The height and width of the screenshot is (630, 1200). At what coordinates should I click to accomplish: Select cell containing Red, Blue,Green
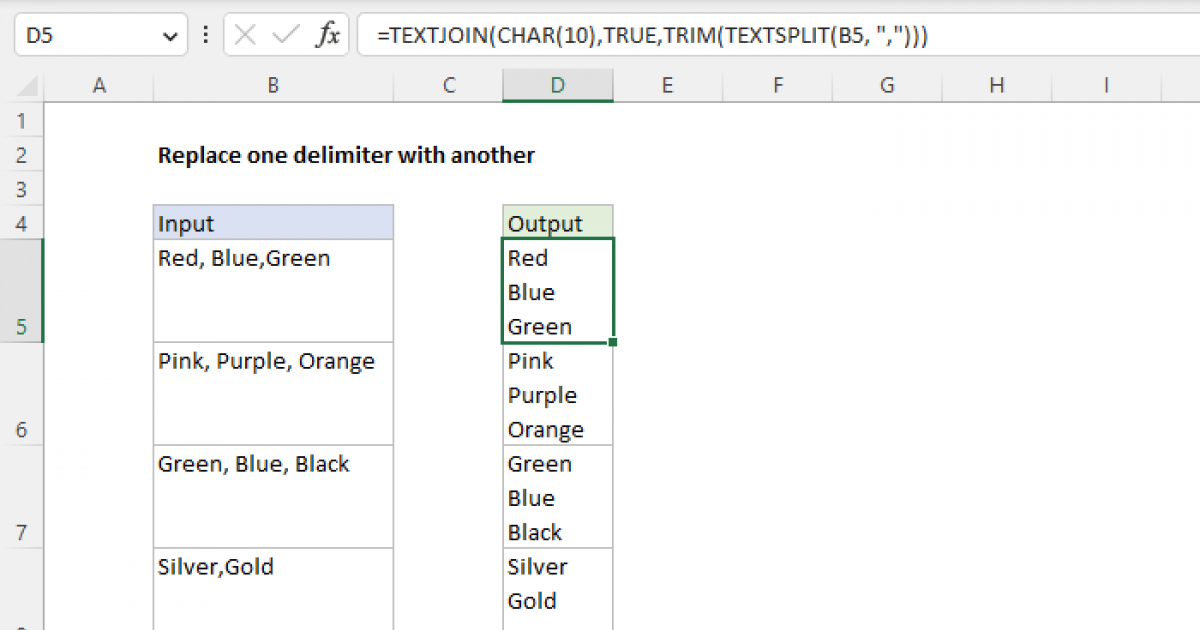coord(272,290)
